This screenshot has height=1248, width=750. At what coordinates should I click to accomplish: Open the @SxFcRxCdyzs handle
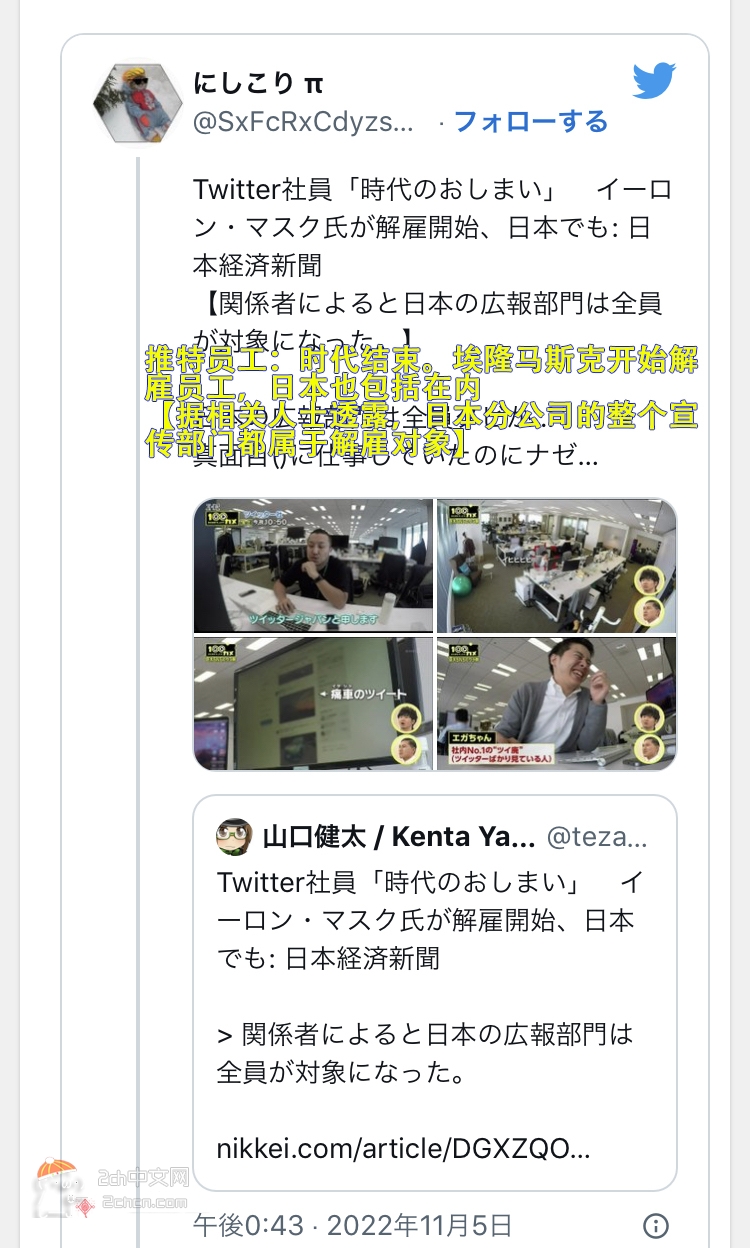pos(303,123)
